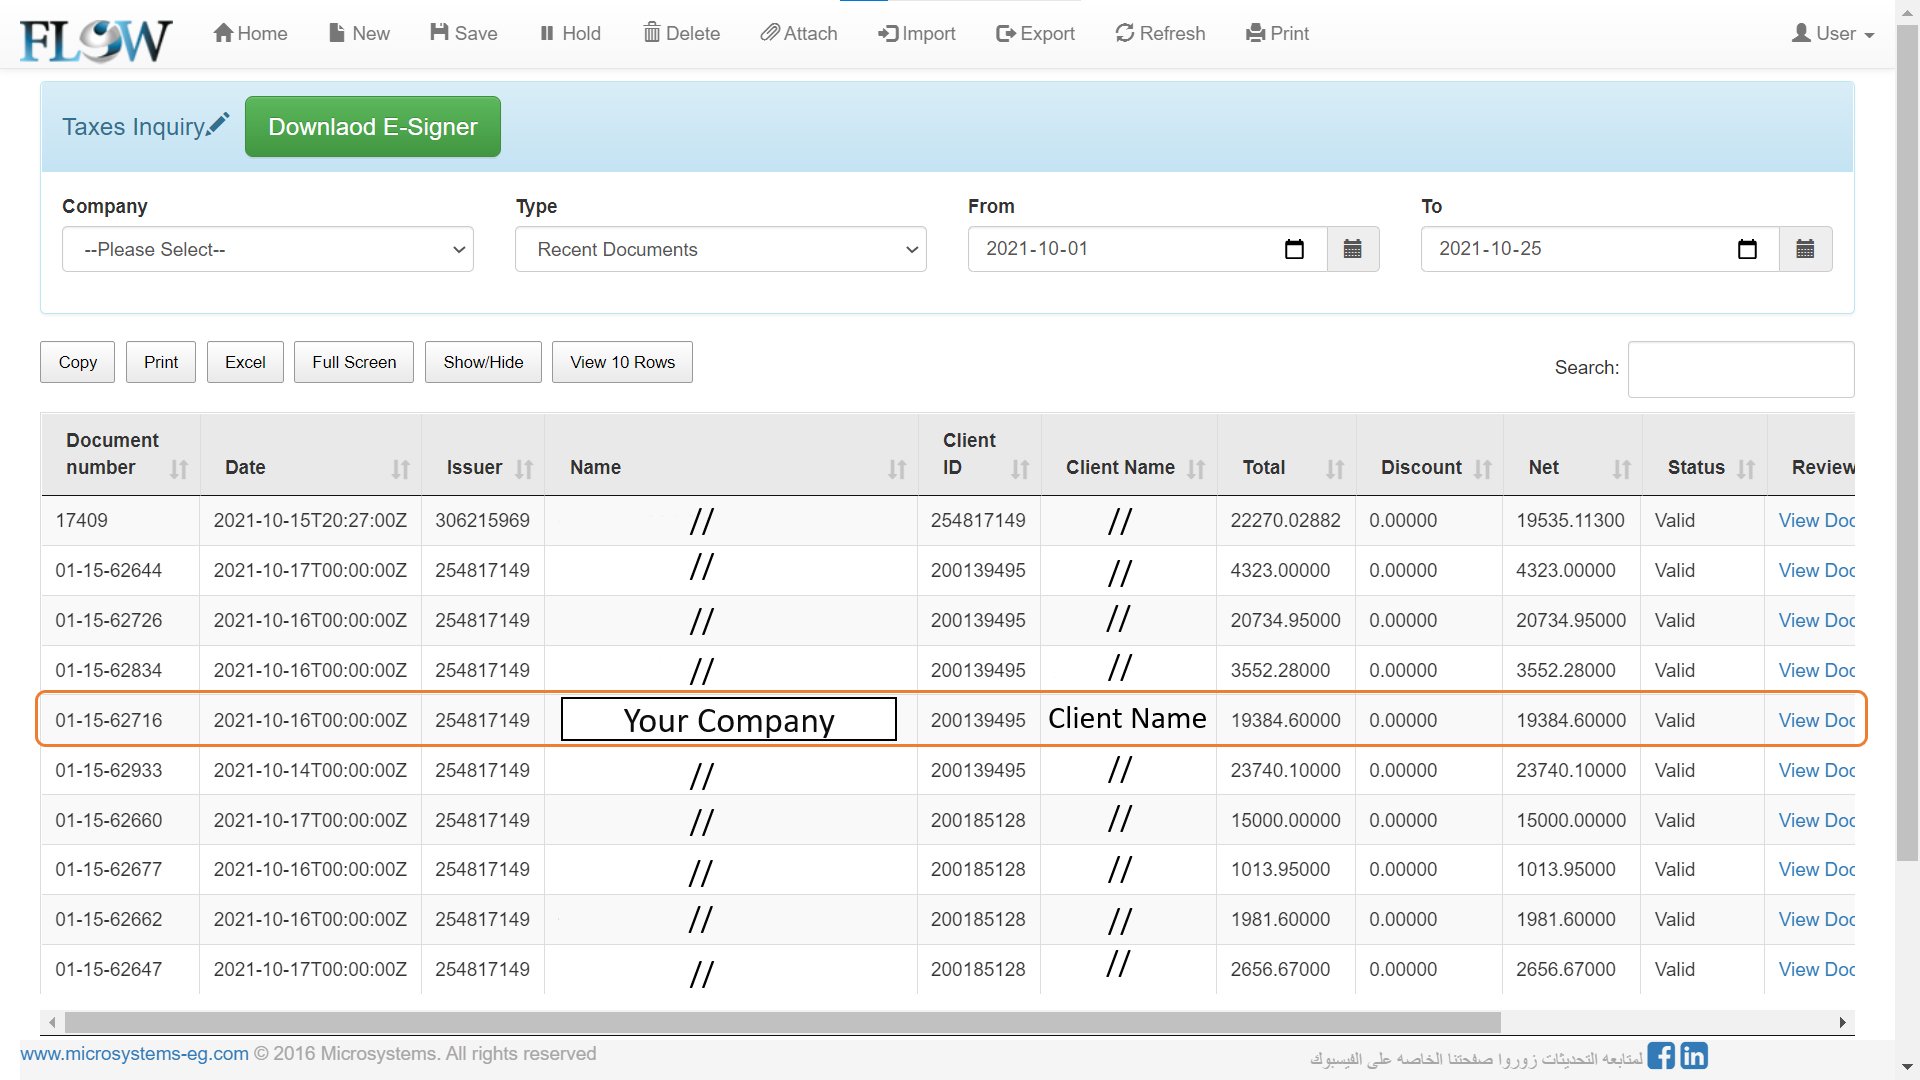The width and height of the screenshot is (1920, 1080).
Task: Sort by Status column arrows
Action: coord(1746,469)
